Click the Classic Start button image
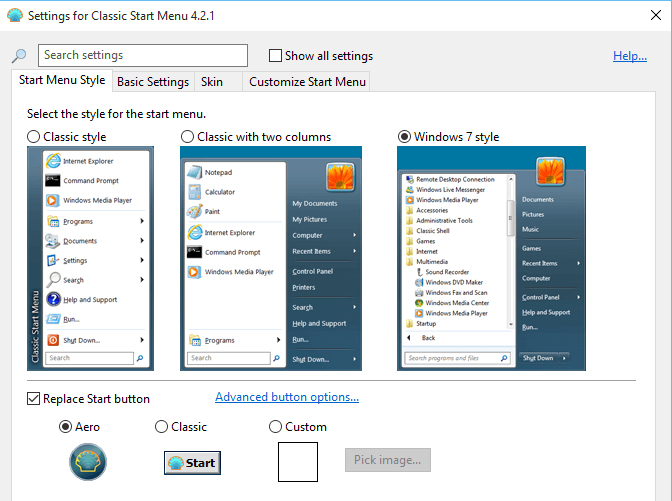Screen dimensions: 672x501 tap(191, 463)
